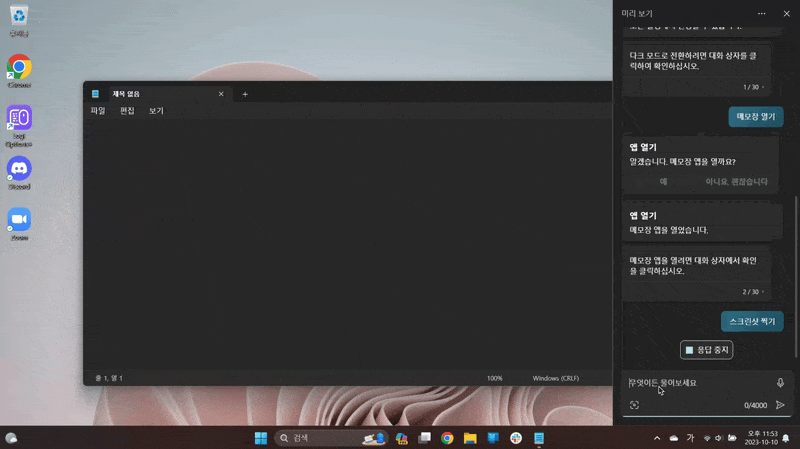Choose 아니요, 괜찮습니다 in the prompt

(736, 182)
